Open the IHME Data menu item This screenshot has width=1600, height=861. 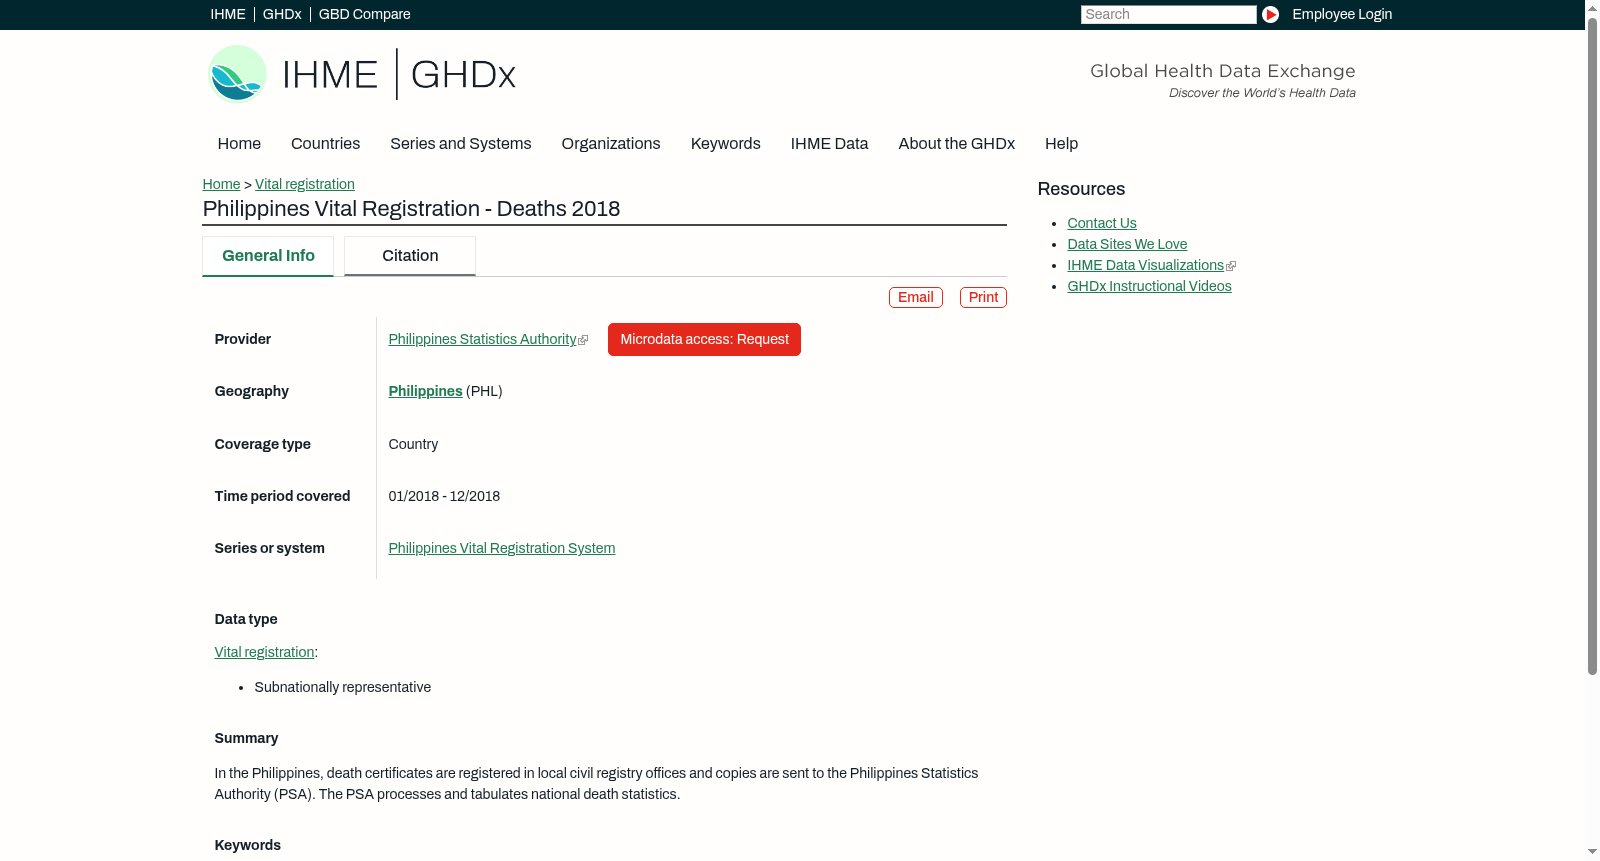[829, 144]
